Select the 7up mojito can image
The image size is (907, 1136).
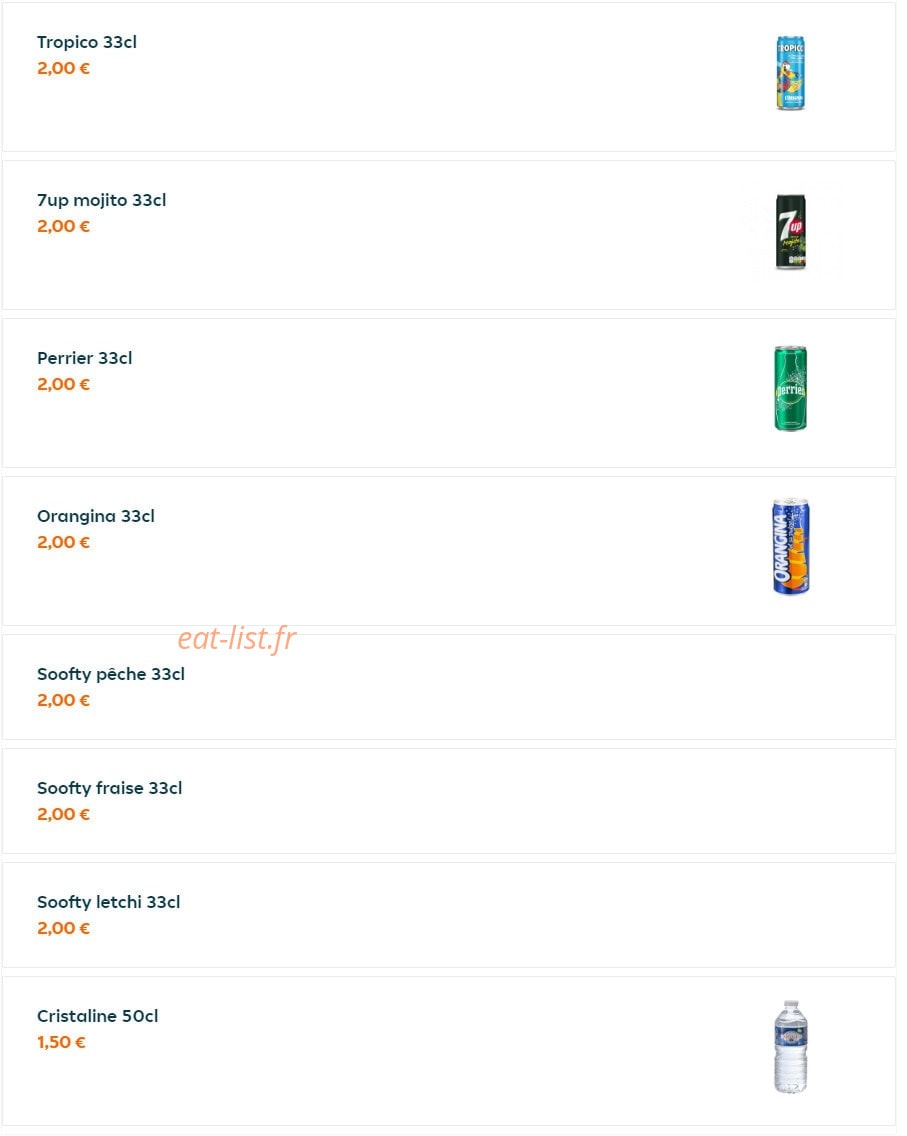(x=790, y=232)
